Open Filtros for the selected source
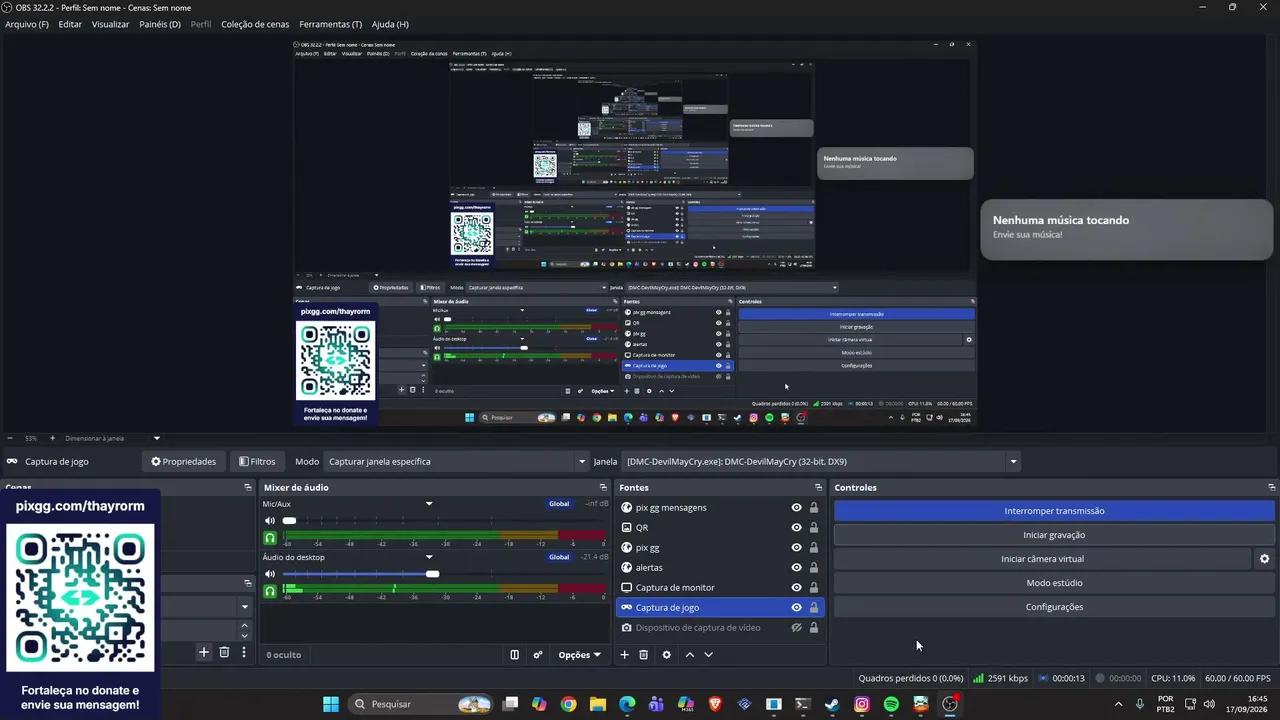Screen dimensions: 1280x720 click(x=257, y=462)
